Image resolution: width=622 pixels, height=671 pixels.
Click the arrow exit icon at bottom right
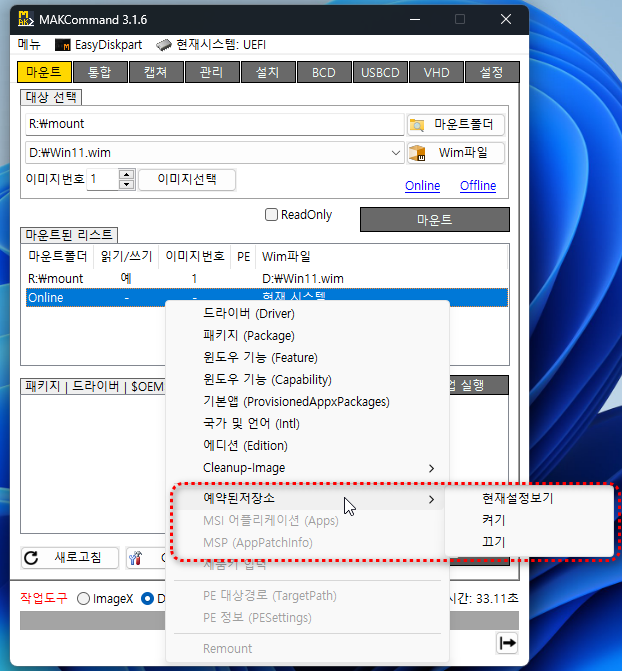click(x=507, y=643)
